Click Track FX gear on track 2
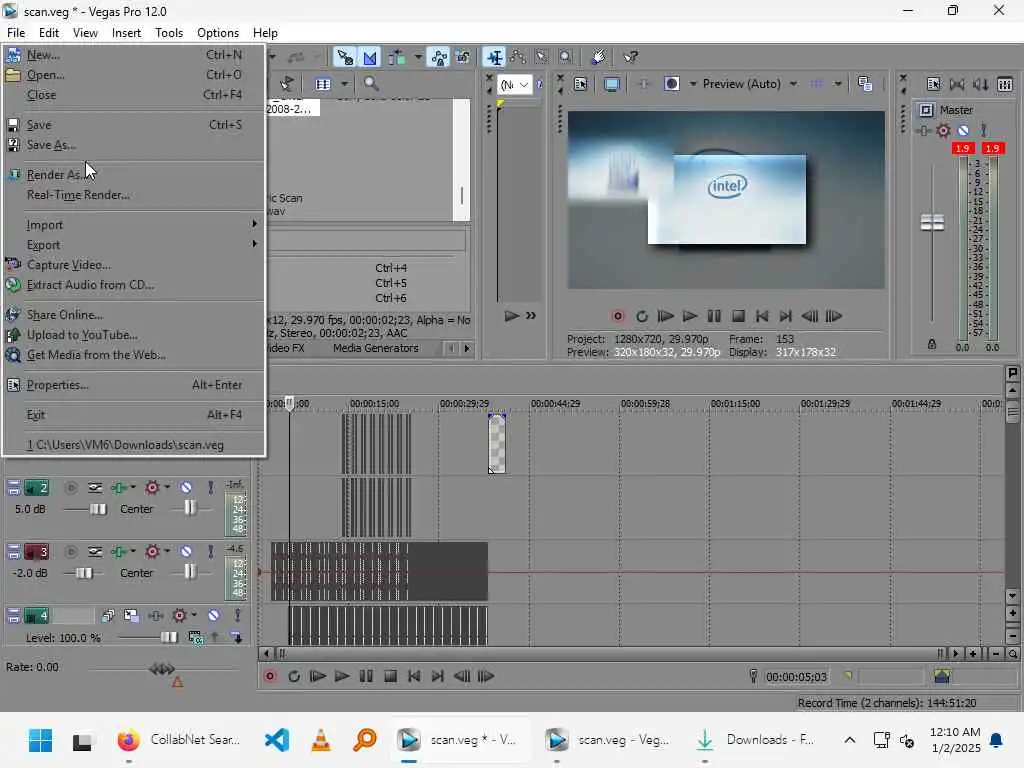The width and height of the screenshot is (1024, 768). [x=152, y=488]
